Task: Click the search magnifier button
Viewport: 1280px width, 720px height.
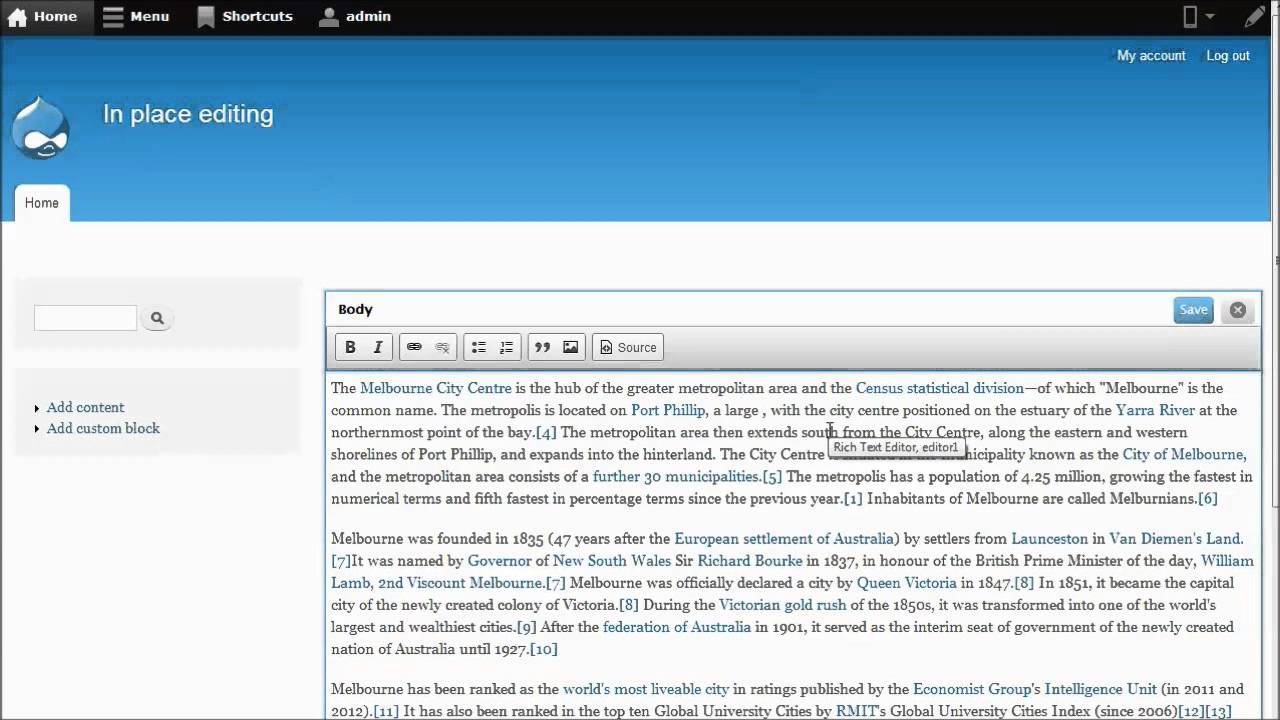Action: pos(157,318)
